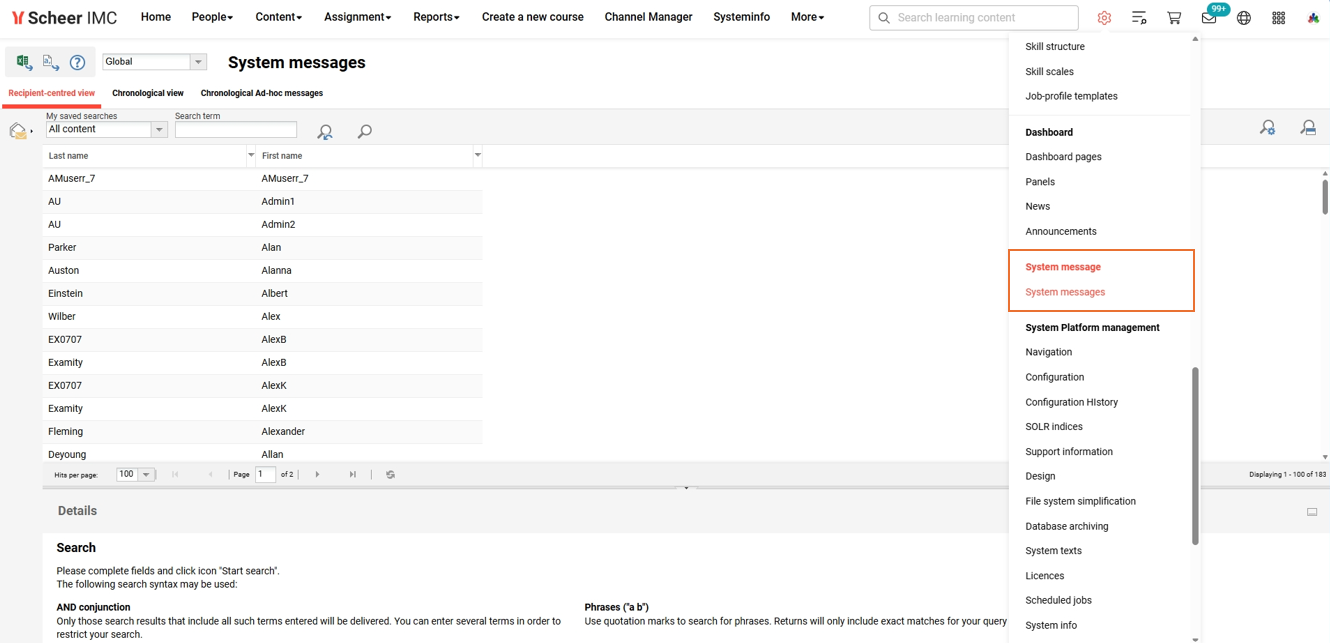Open Channel Manager
The width and height of the screenshot is (1330, 643).
click(648, 17)
